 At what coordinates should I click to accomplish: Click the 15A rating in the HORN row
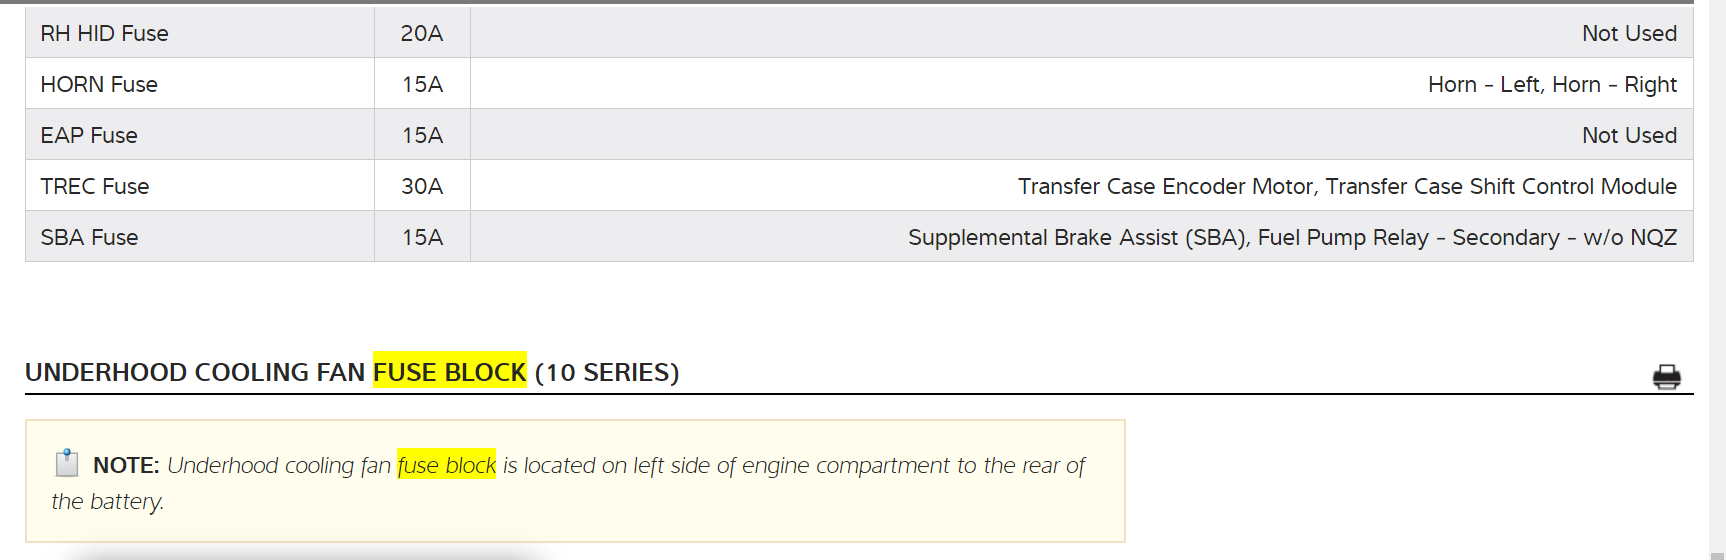pyautogui.click(x=422, y=84)
